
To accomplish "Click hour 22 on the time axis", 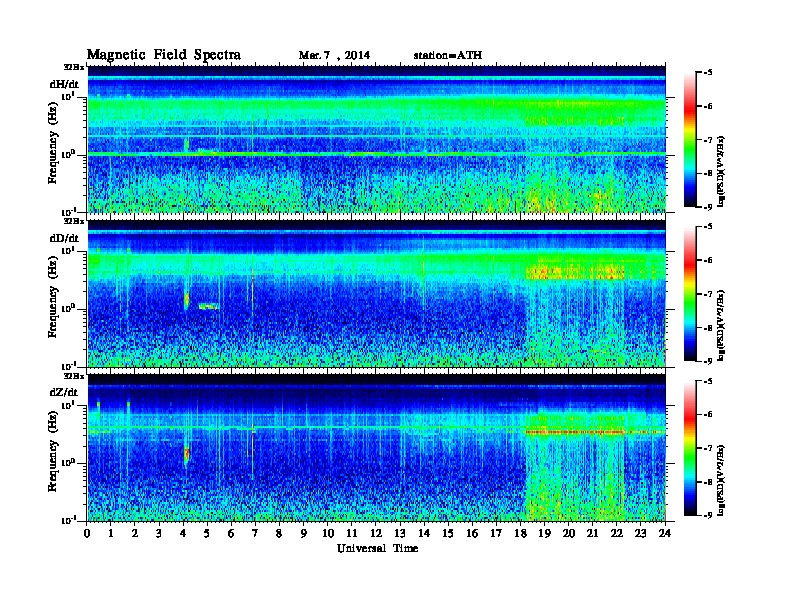I will click(x=617, y=534).
